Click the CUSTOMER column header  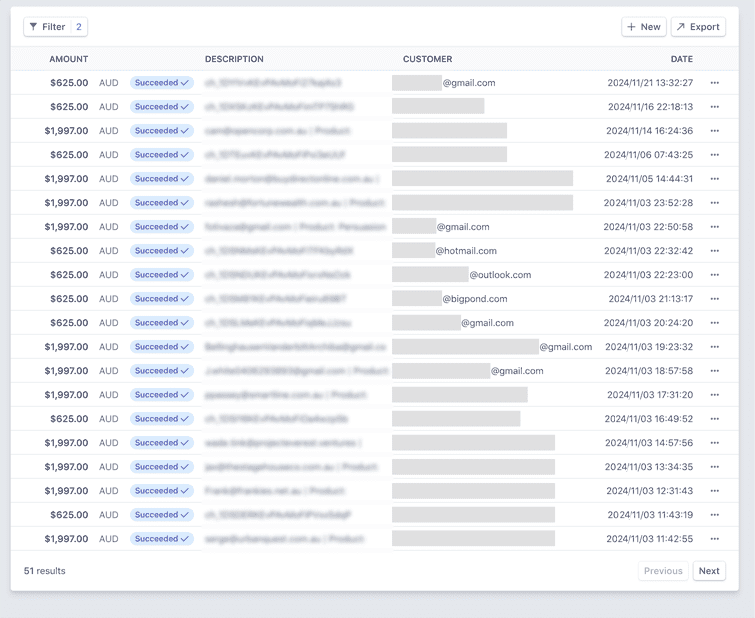pos(428,59)
